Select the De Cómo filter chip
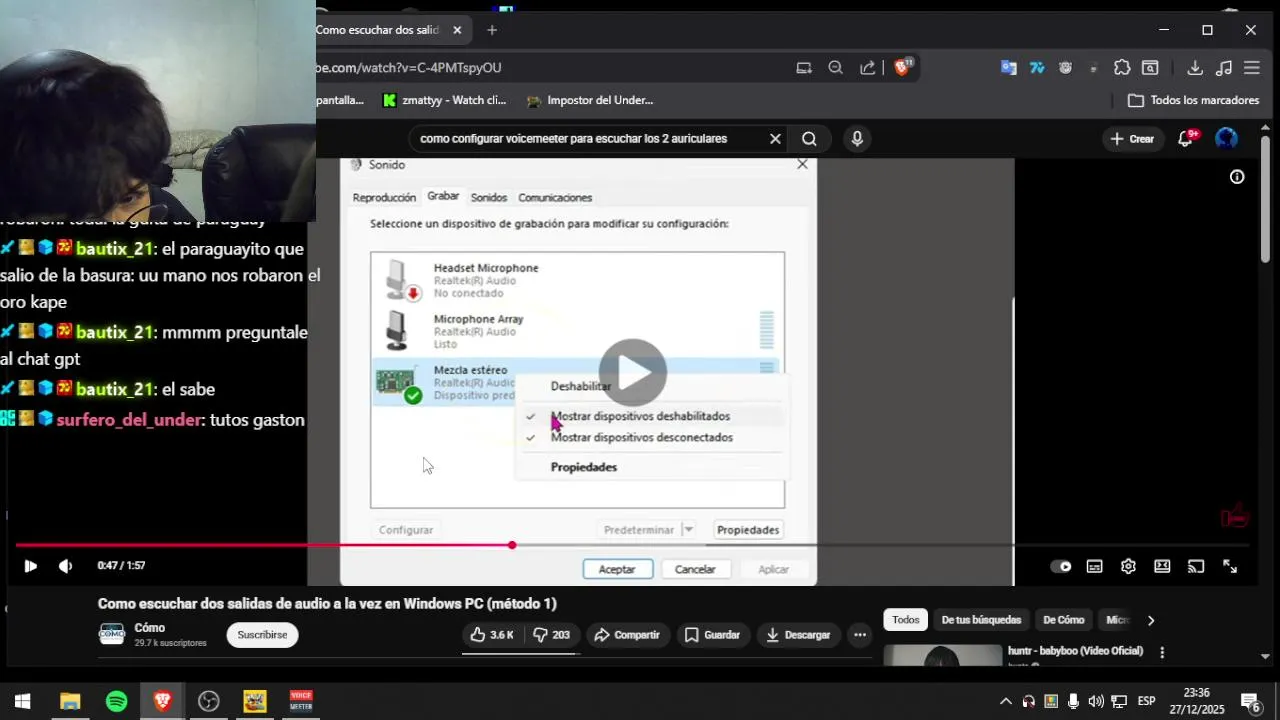Screen dimensions: 1280x720 point(1063,620)
